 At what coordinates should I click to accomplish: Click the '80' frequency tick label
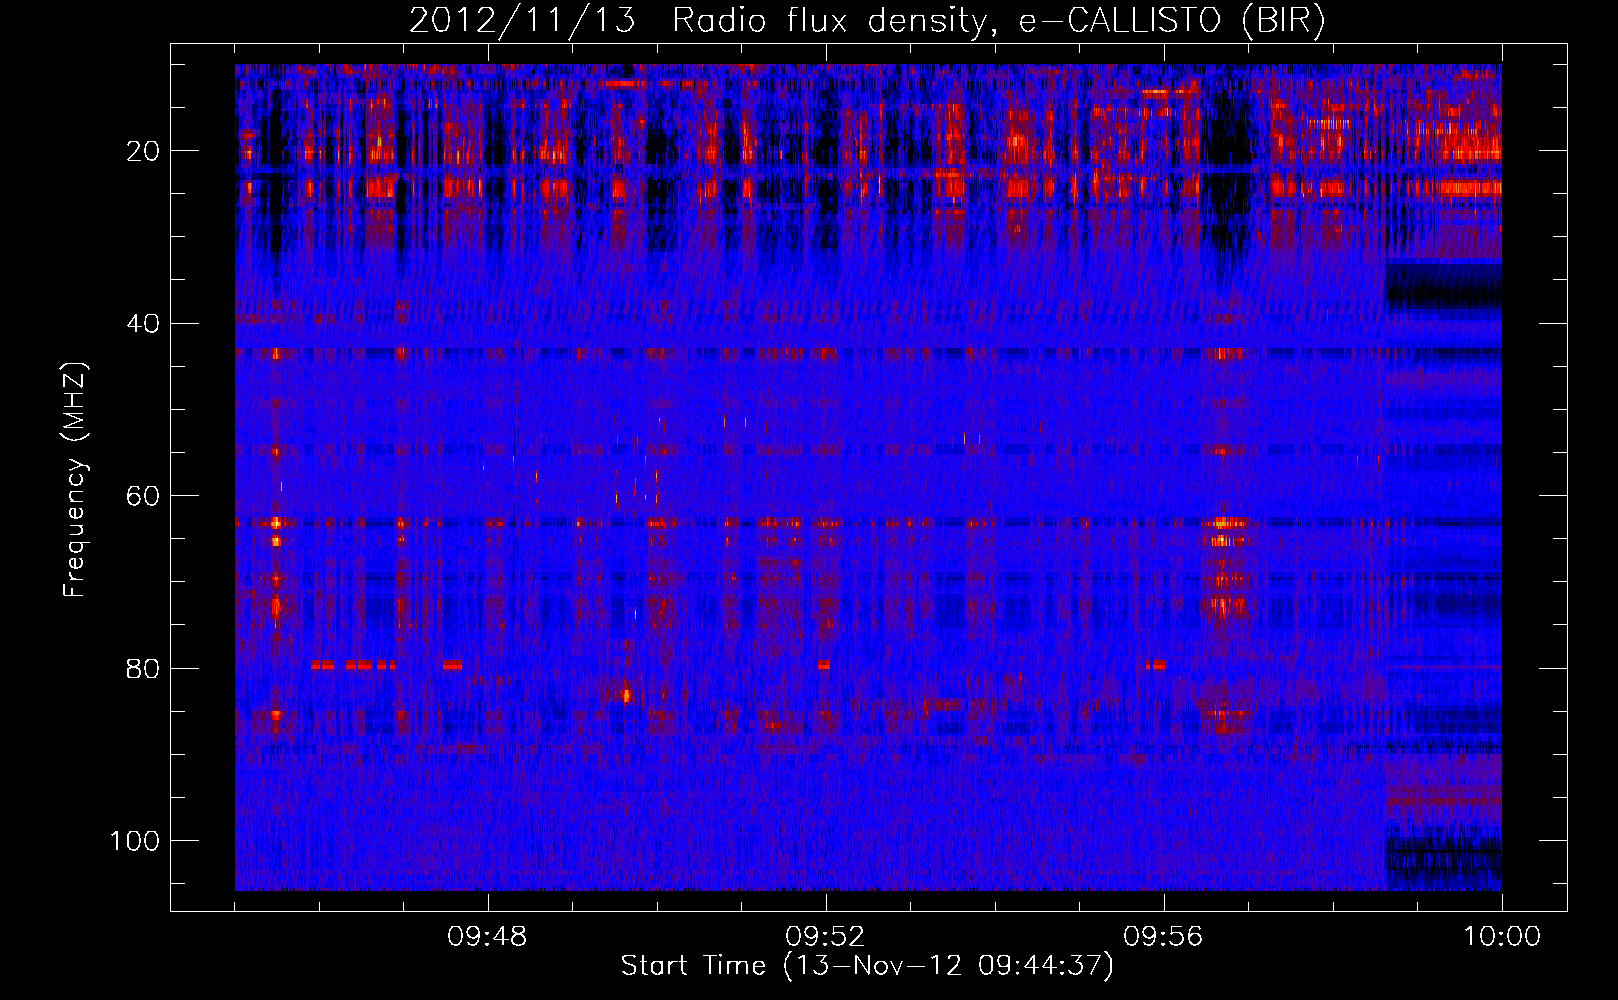point(144,668)
